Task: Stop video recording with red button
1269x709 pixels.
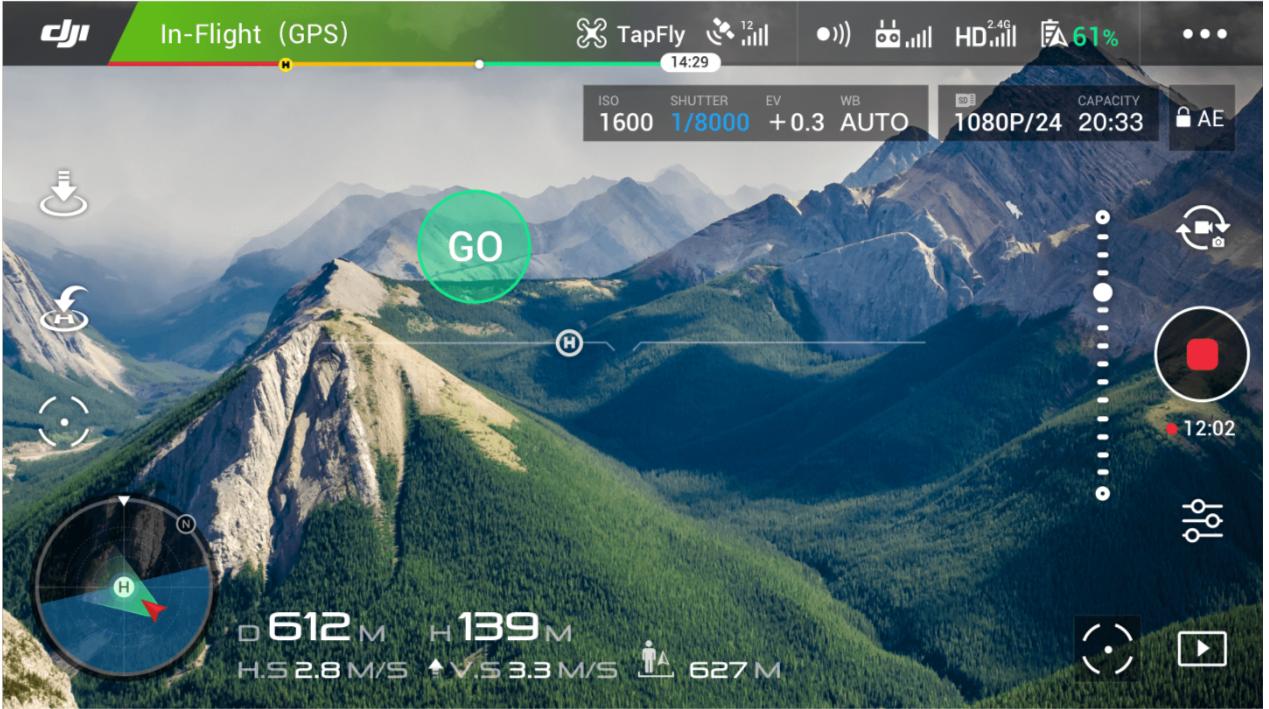Action: point(1201,354)
